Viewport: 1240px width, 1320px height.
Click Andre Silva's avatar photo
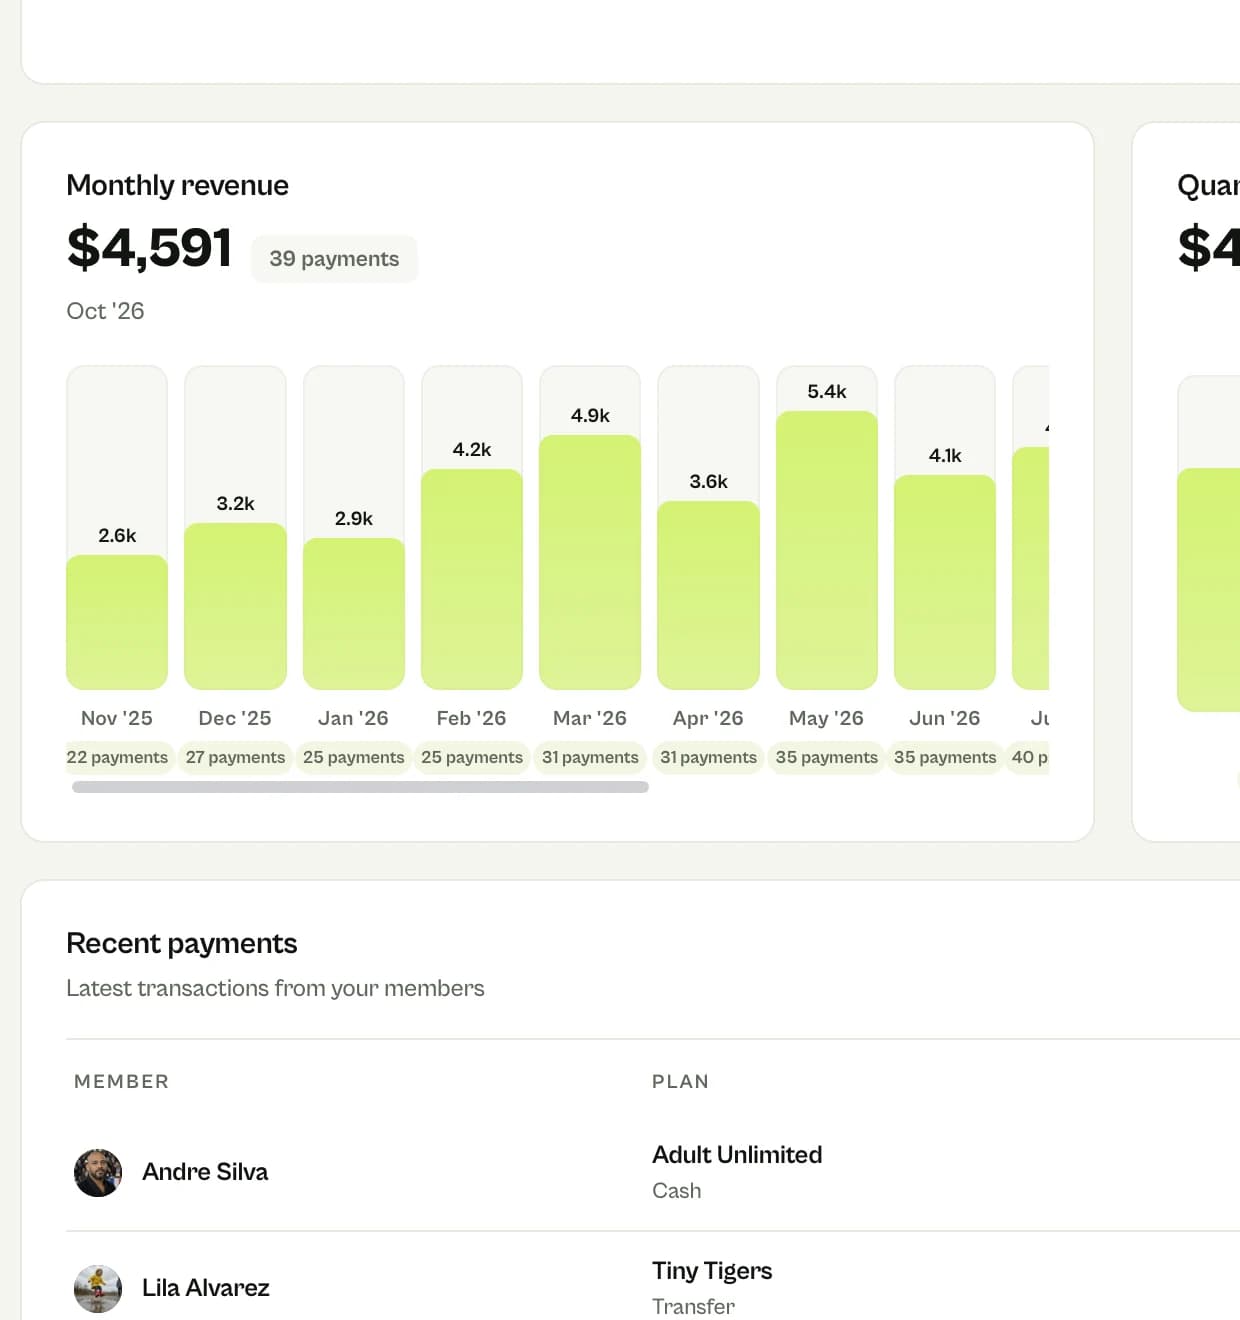98,1172
